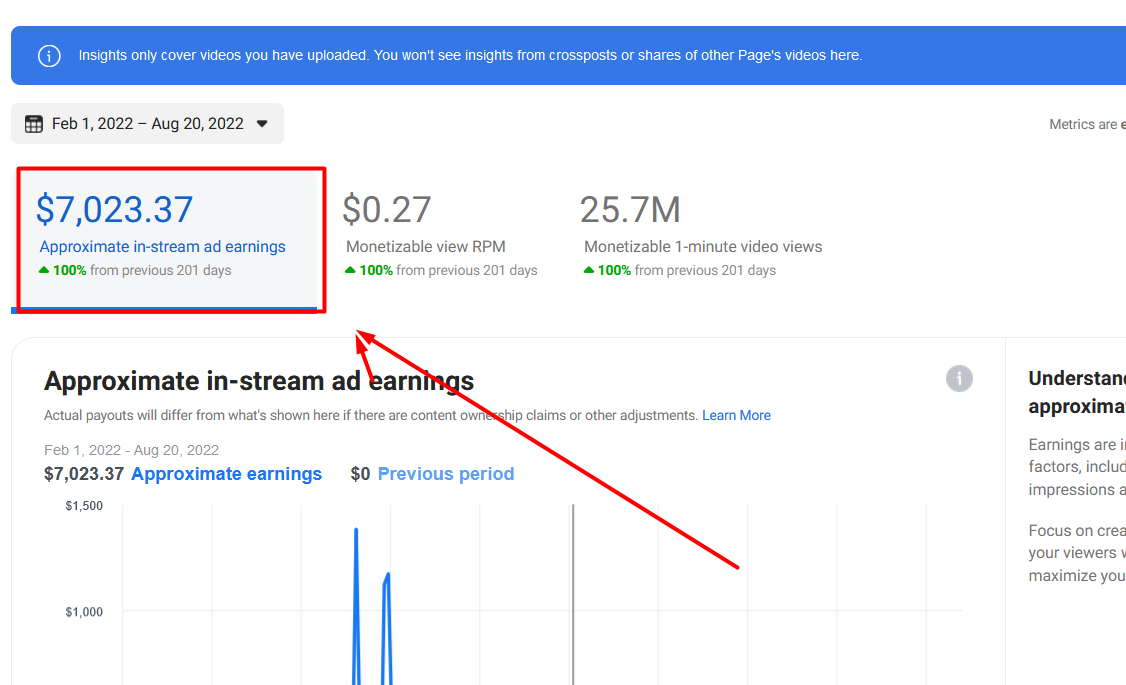The height and width of the screenshot is (685, 1126).
Task: Click the vertical gray marker line on chart
Action: (573, 595)
